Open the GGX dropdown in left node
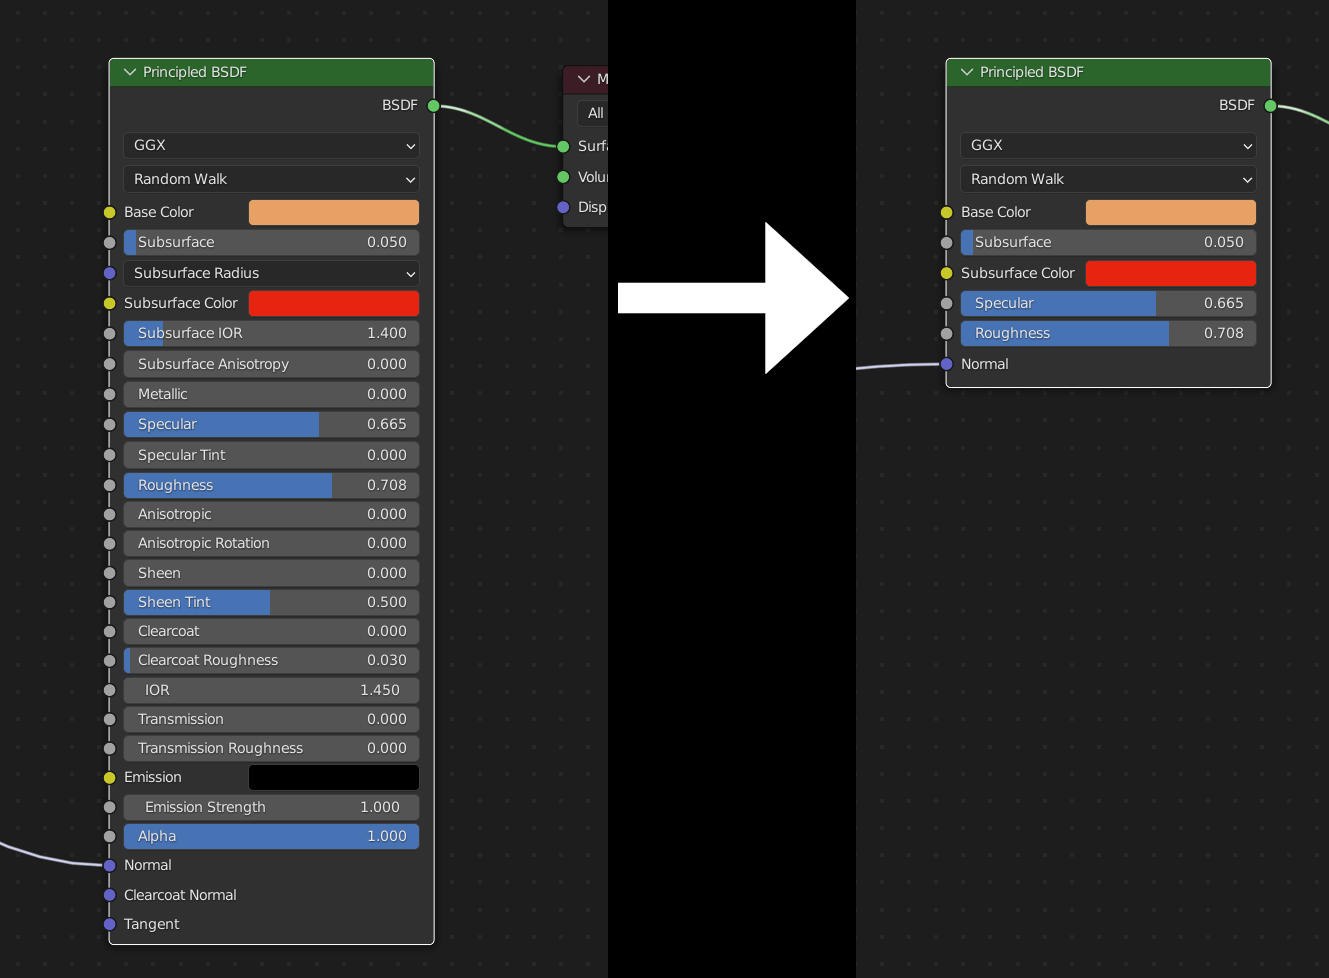 tap(272, 145)
